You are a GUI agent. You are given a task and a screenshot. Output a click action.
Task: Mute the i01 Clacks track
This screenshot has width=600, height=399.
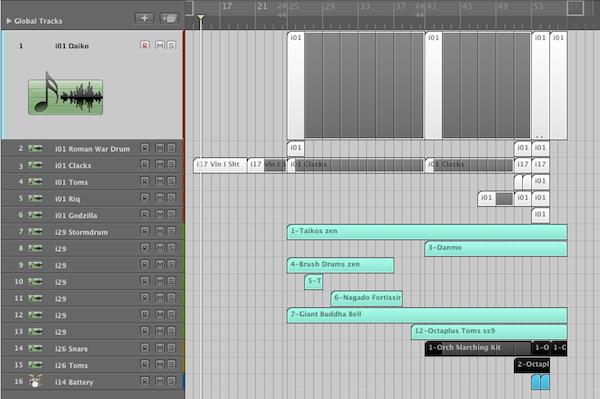(160, 164)
